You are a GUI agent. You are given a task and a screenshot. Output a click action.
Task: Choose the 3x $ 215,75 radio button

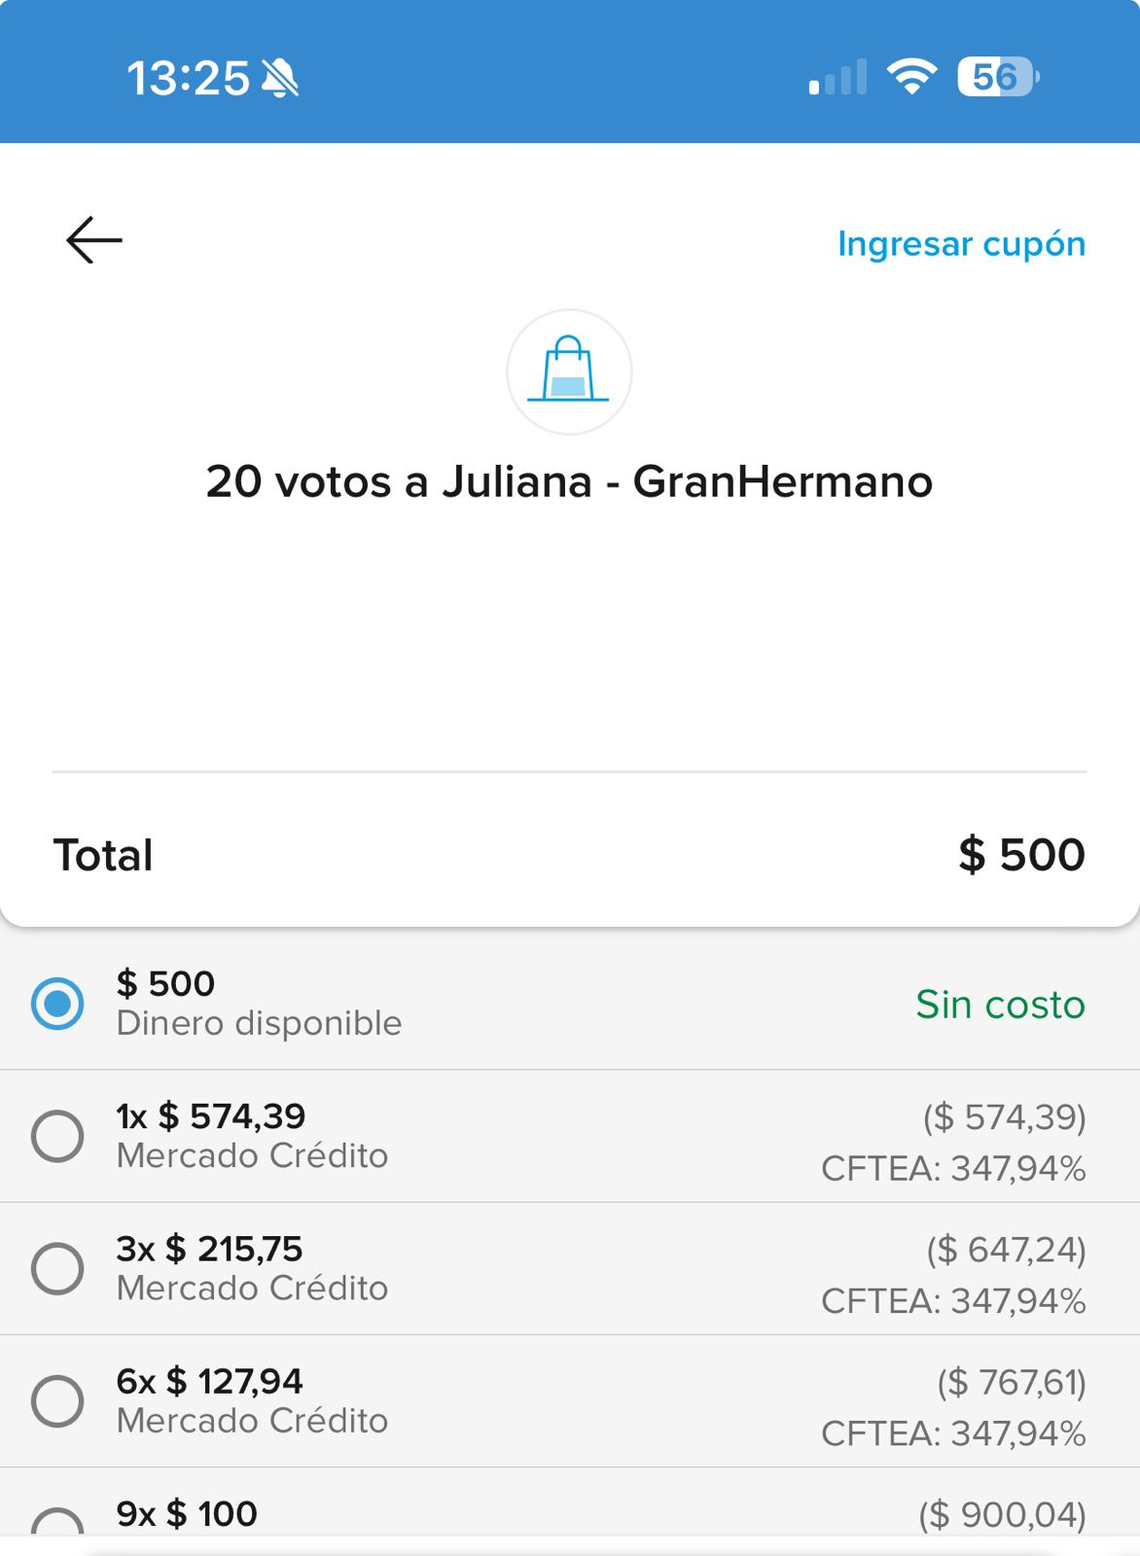click(58, 1268)
